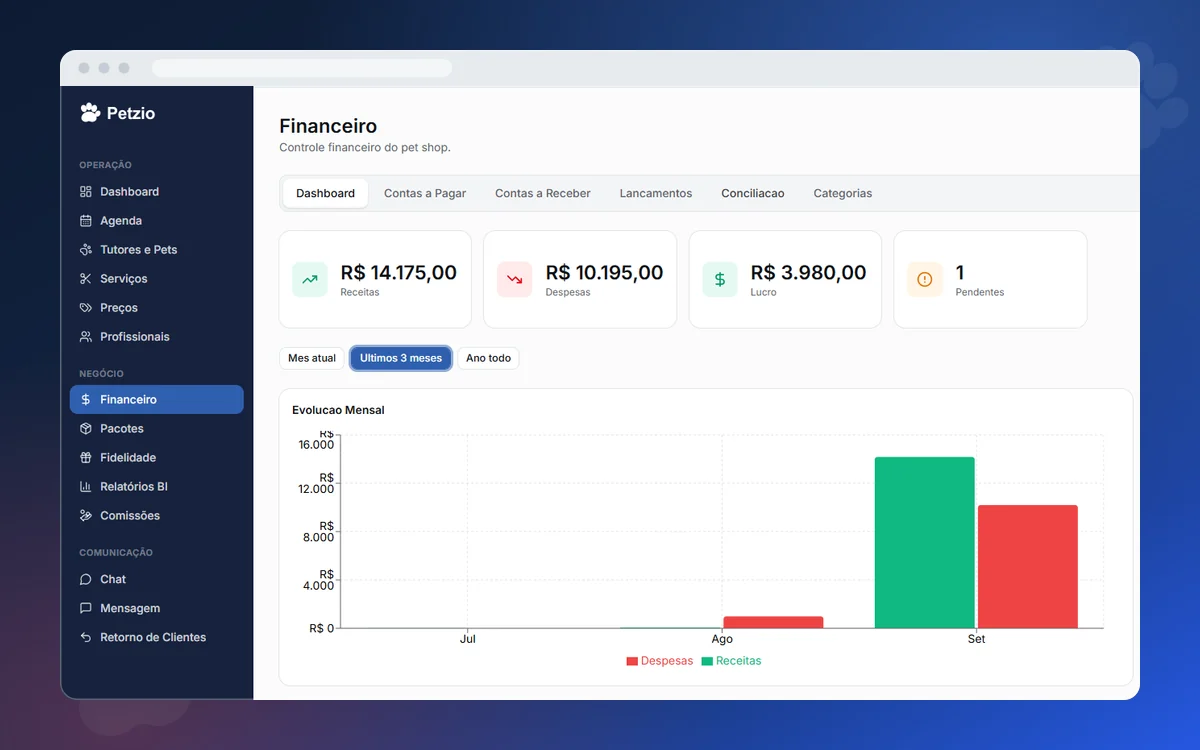This screenshot has width=1200, height=750.
Task: Open the Mensagem section
Action: (156, 609)
